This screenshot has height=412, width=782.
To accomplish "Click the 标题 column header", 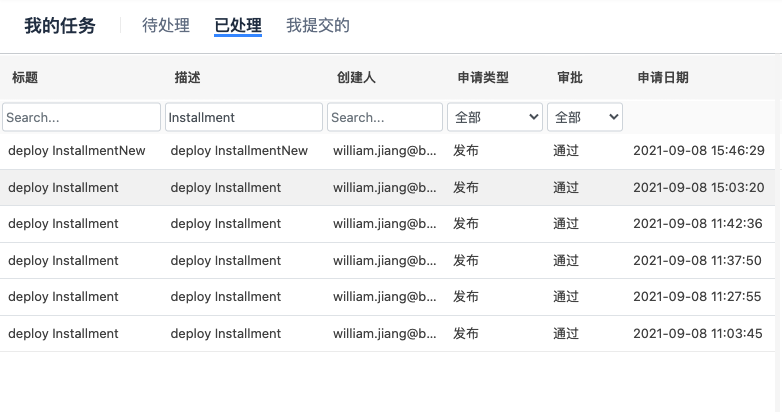I will coord(25,78).
